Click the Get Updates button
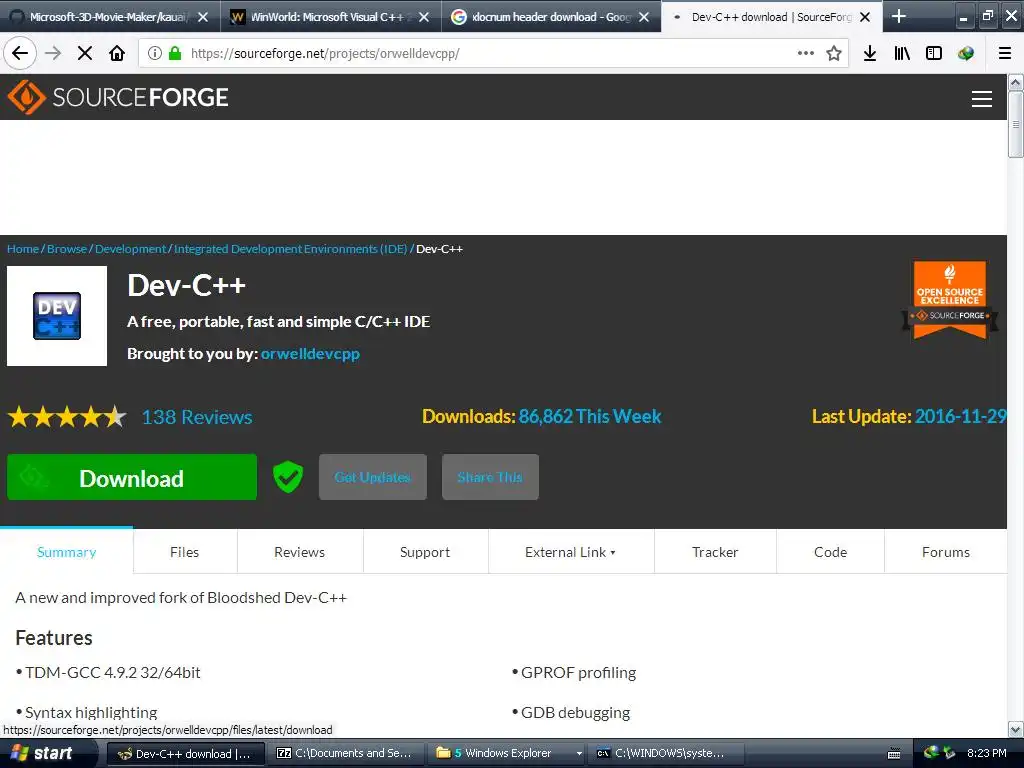Viewport: 1024px width, 768px height. coord(373,477)
